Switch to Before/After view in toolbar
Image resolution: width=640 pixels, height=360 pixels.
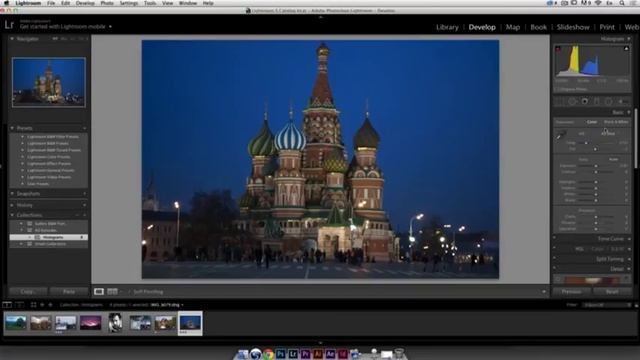(x=112, y=291)
